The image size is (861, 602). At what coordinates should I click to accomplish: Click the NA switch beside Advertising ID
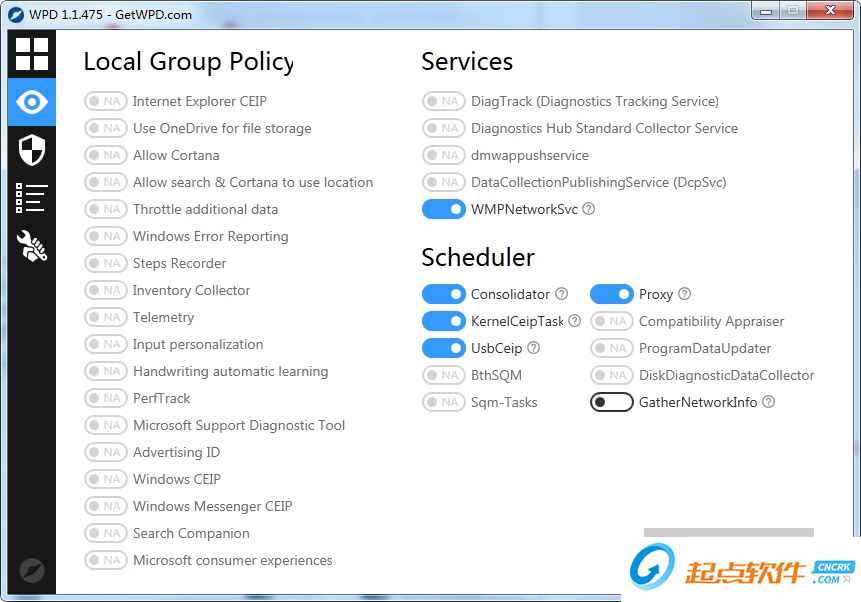pos(105,452)
